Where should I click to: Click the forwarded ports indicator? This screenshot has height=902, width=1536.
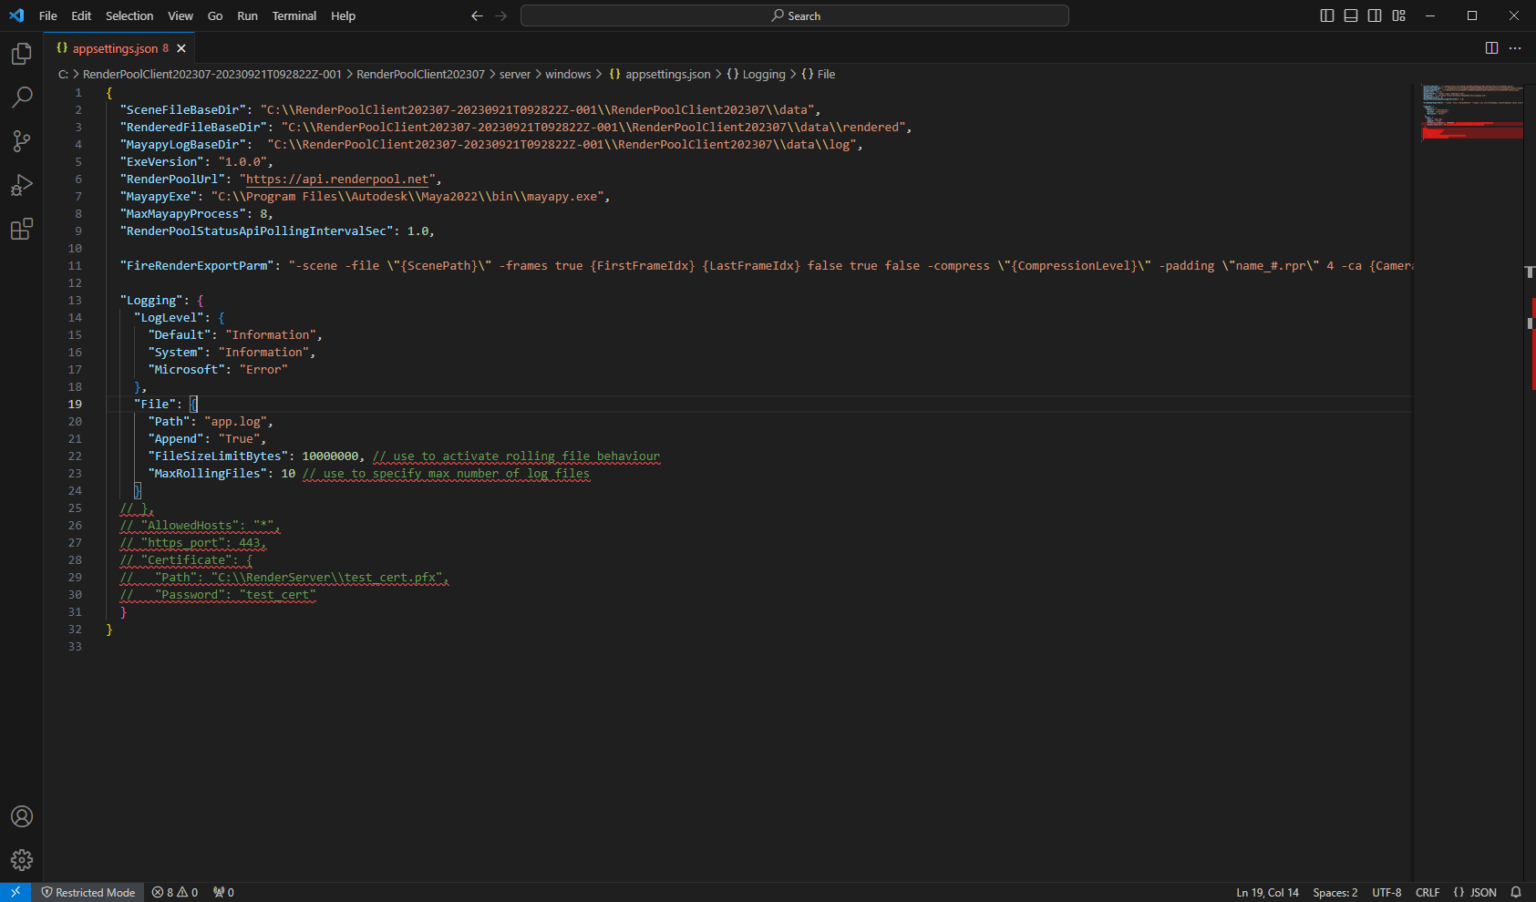pos(222,891)
